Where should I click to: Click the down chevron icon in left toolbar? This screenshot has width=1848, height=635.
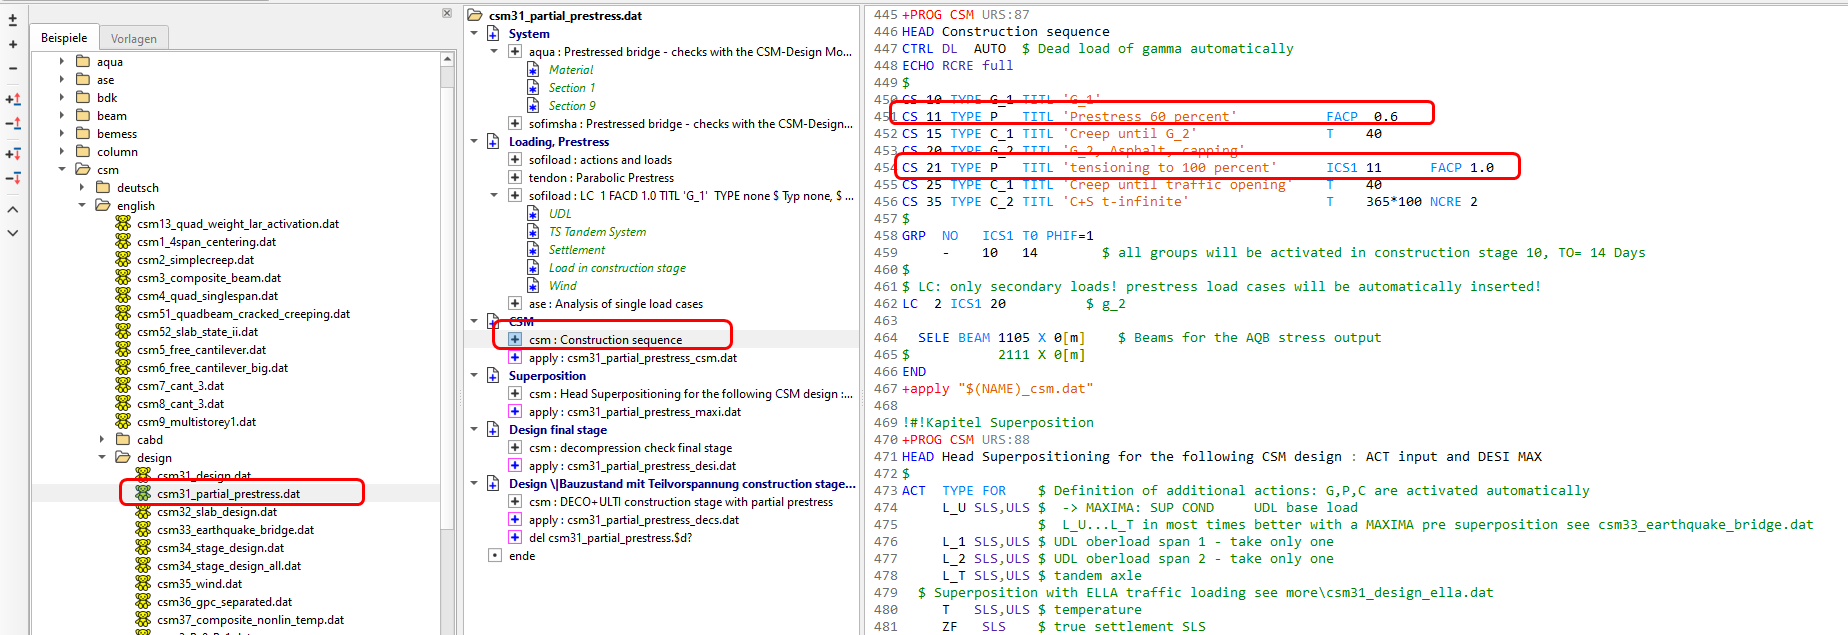13,233
